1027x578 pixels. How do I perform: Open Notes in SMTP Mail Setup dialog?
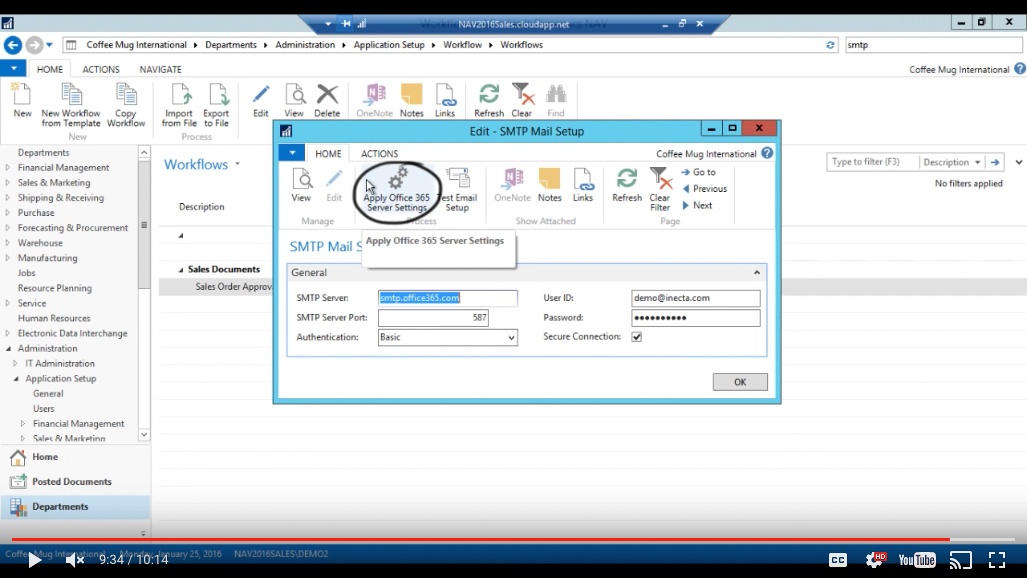tap(550, 185)
